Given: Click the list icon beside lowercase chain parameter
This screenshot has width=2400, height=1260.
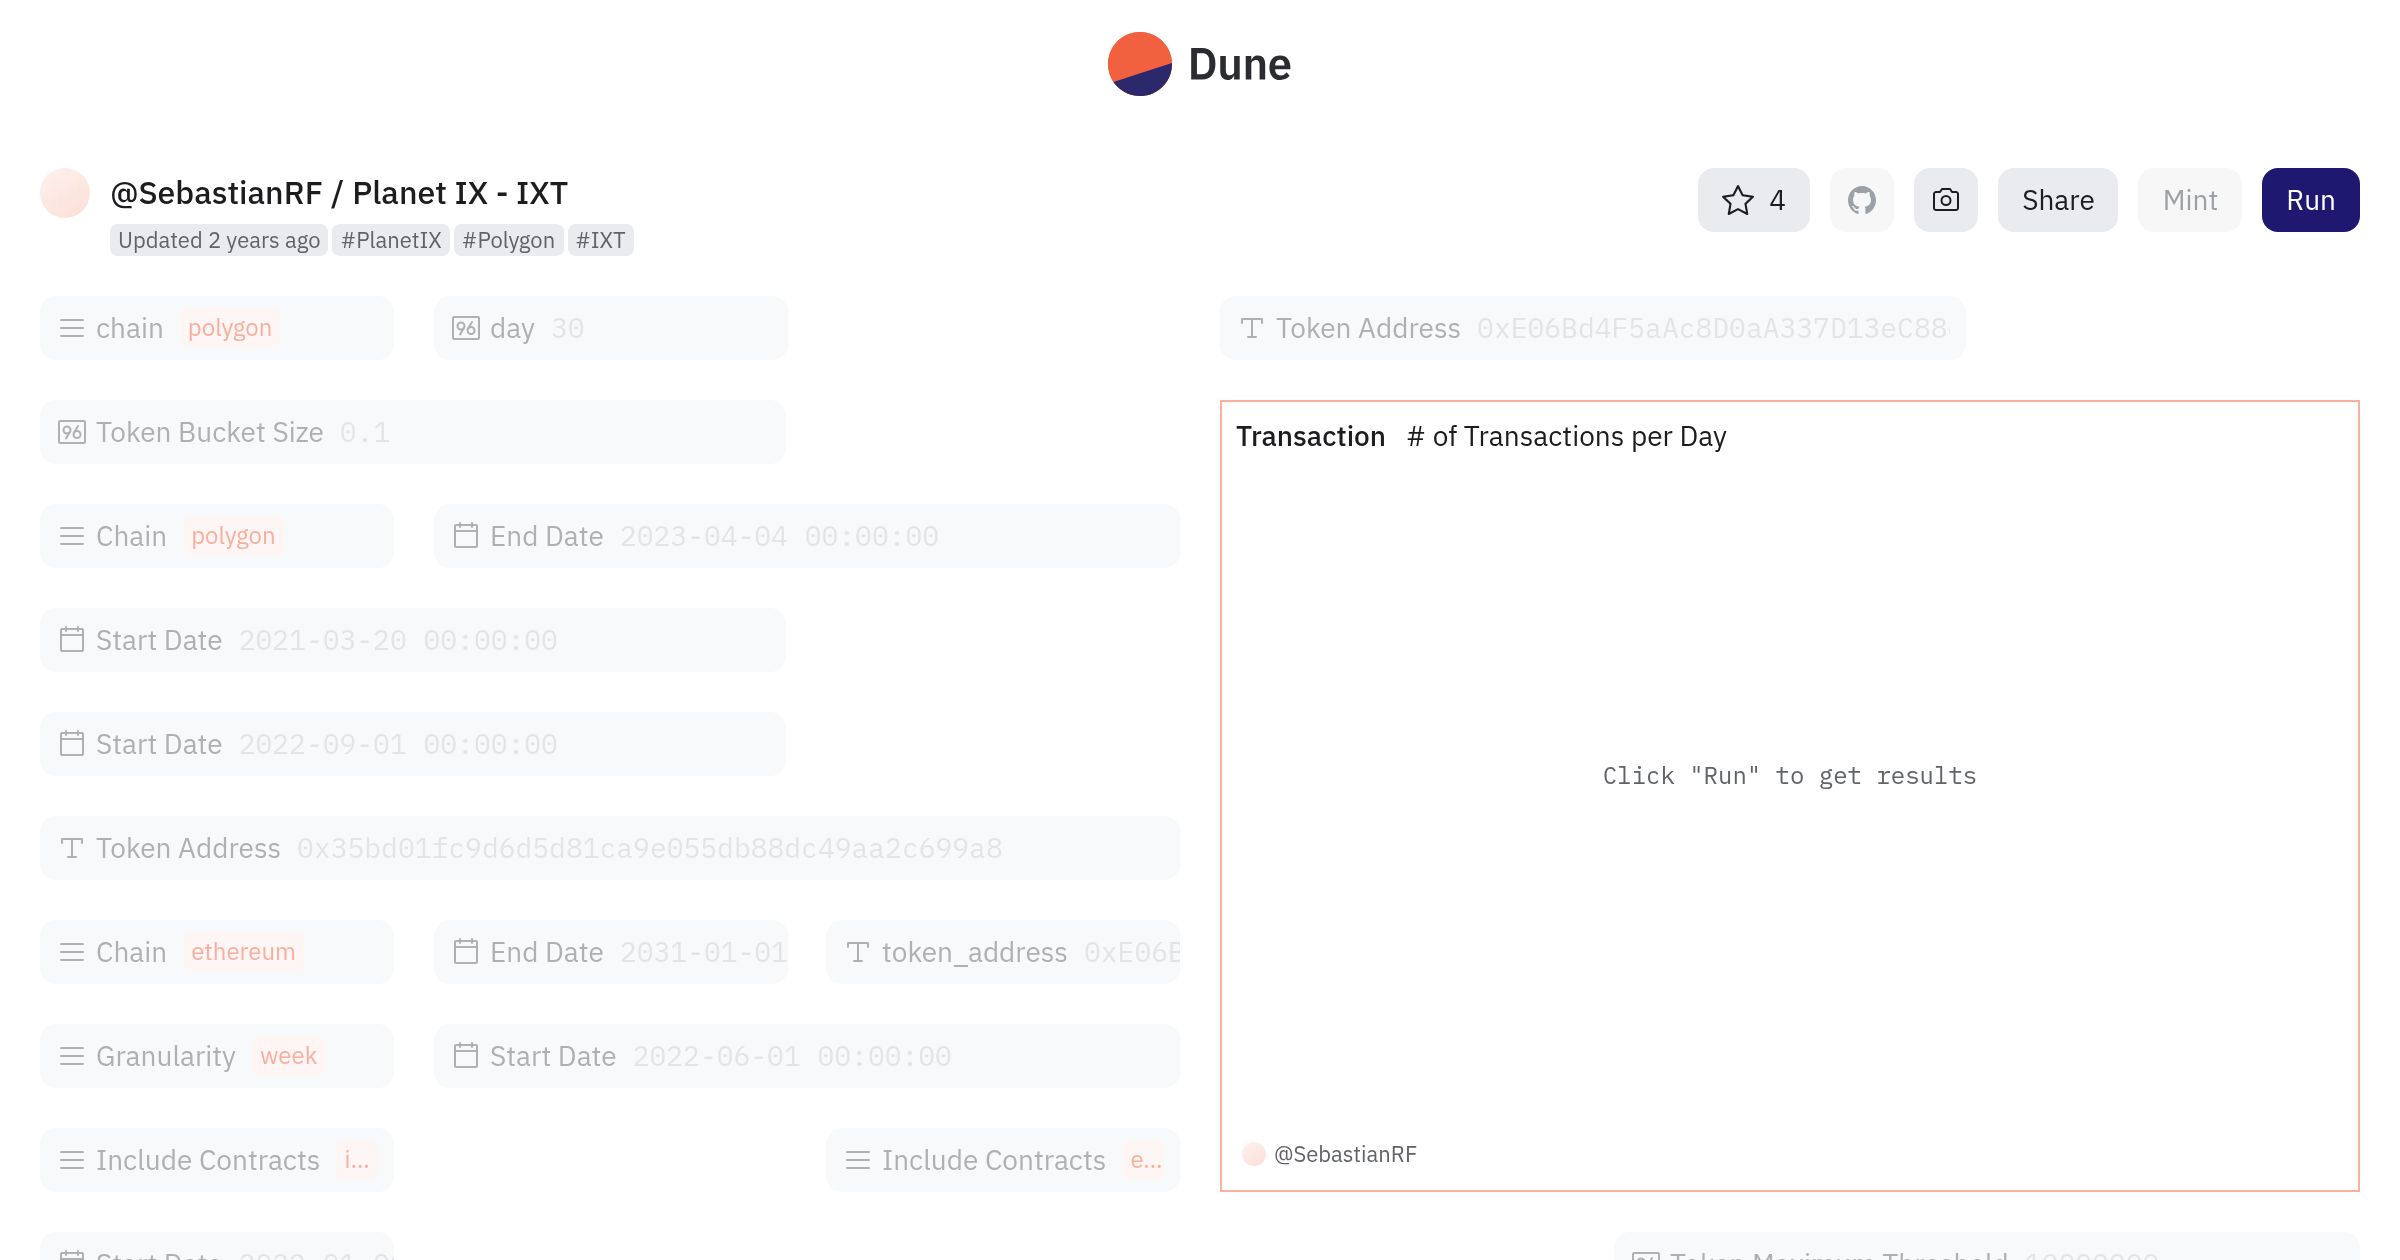Looking at the screenshot, I should (72, 328).
